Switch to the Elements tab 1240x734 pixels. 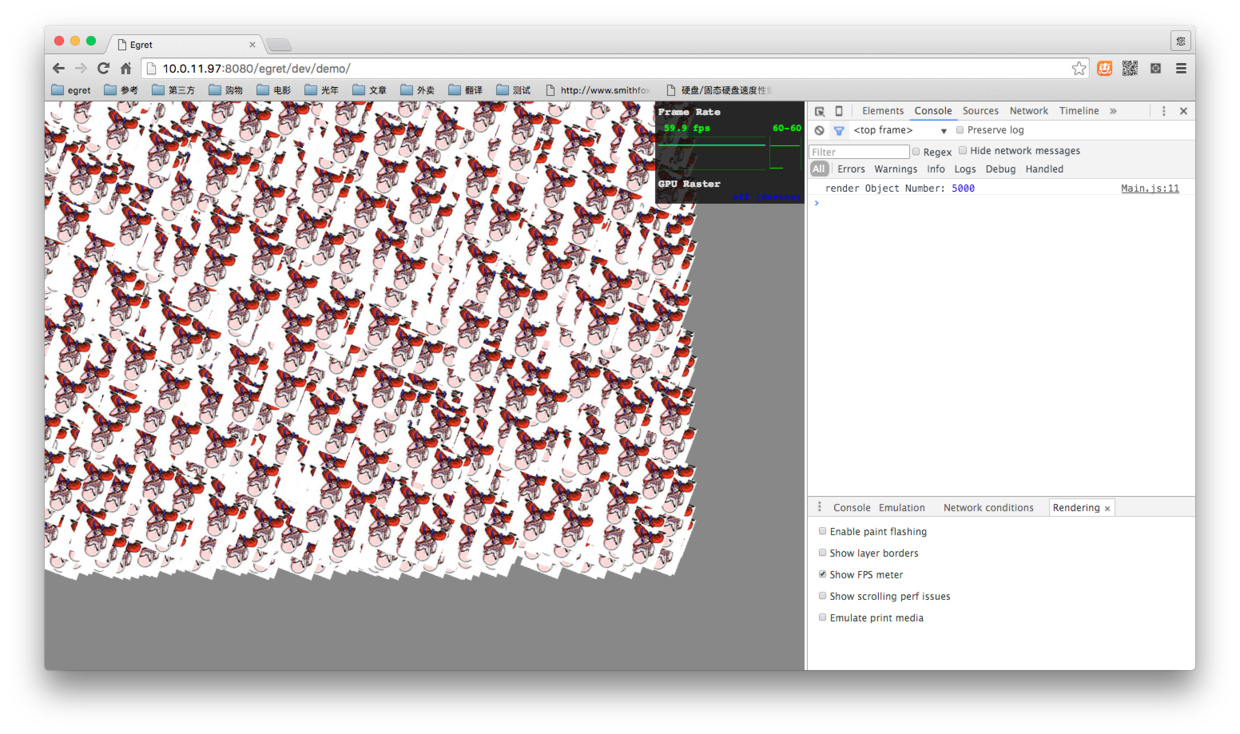pyautogui.click(x=882, y=111)
